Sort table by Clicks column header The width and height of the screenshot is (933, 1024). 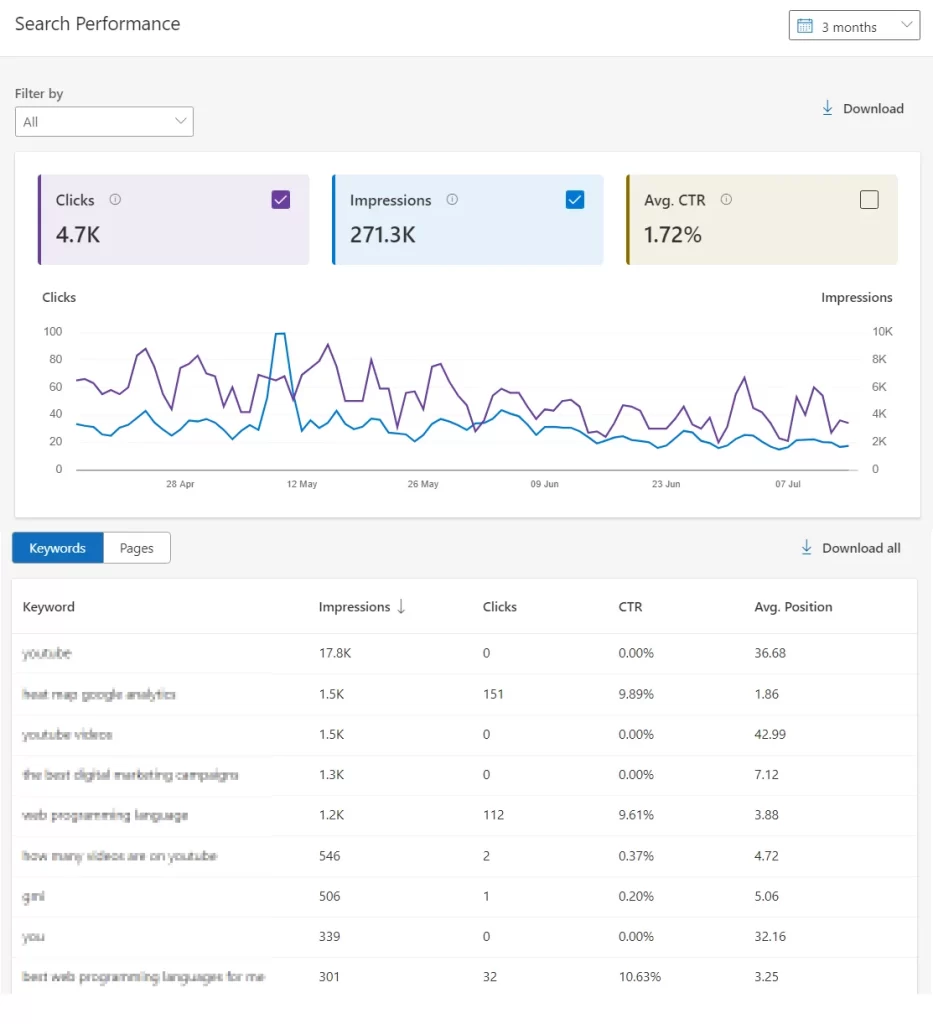499,607
